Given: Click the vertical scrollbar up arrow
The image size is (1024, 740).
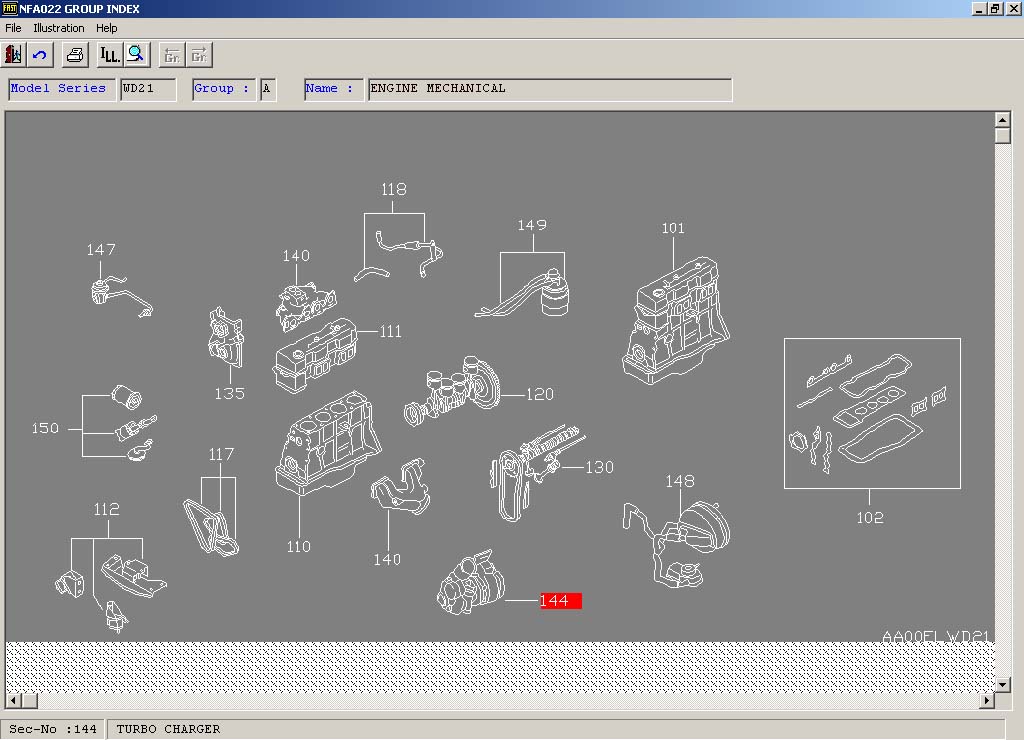Looking at the screenshot, I should [x=1003, y=120].
